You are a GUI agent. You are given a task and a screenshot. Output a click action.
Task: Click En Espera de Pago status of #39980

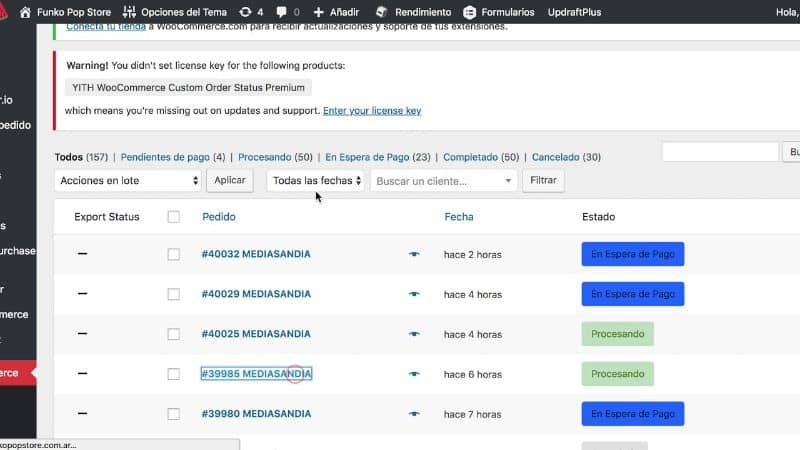[x=633, y=414]
